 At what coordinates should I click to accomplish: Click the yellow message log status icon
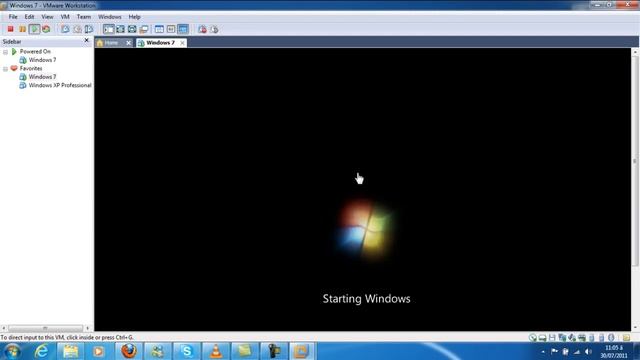pyautogui.click(x=626, y=338)
